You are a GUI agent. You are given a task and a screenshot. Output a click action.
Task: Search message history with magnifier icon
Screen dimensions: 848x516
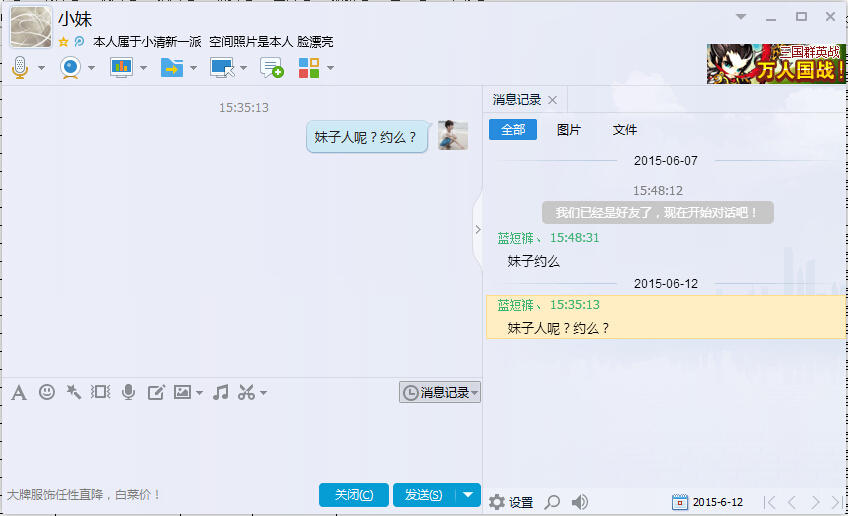pyautogui.click(x=552, y=502)
